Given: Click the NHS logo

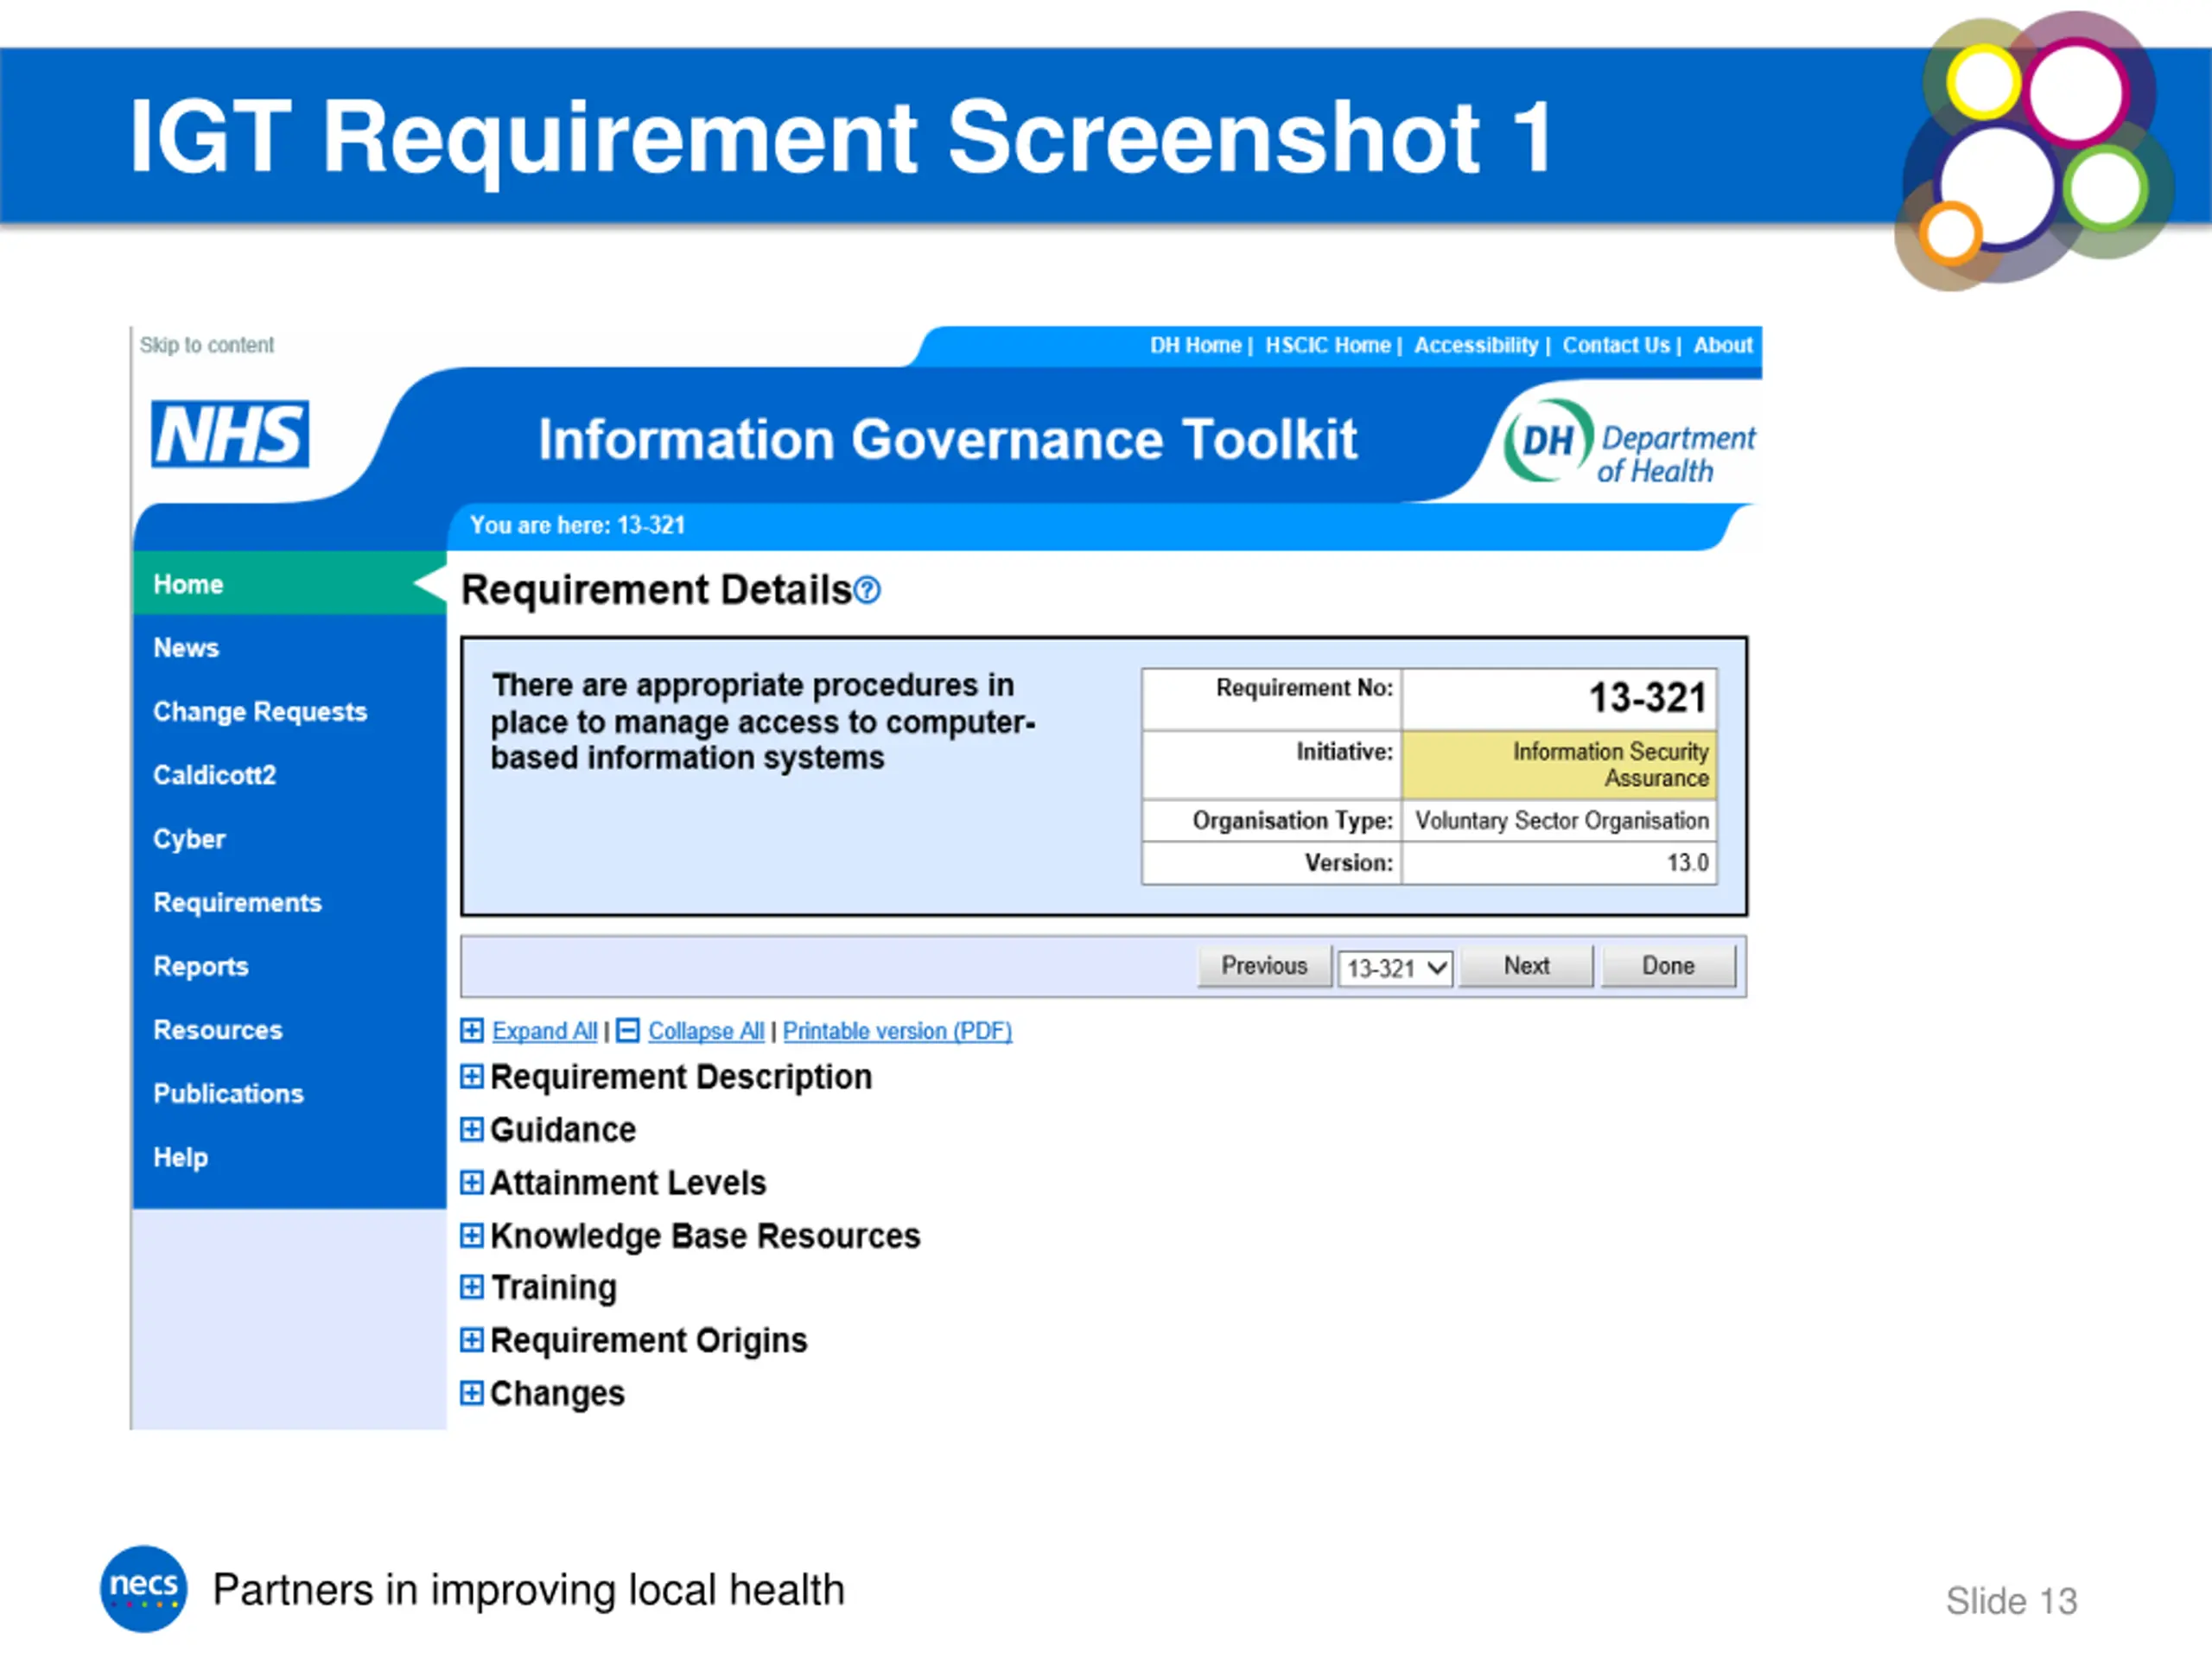Looking at the screenshot, I should tap(230, 434).
